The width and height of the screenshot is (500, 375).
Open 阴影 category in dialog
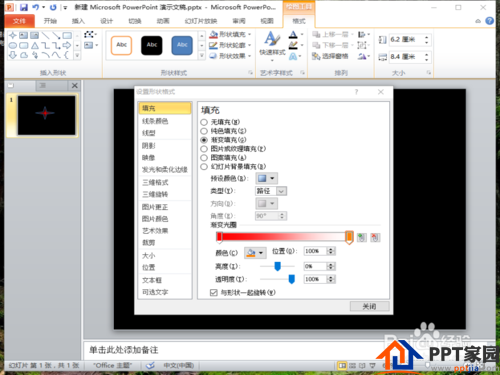pos(165,146)
